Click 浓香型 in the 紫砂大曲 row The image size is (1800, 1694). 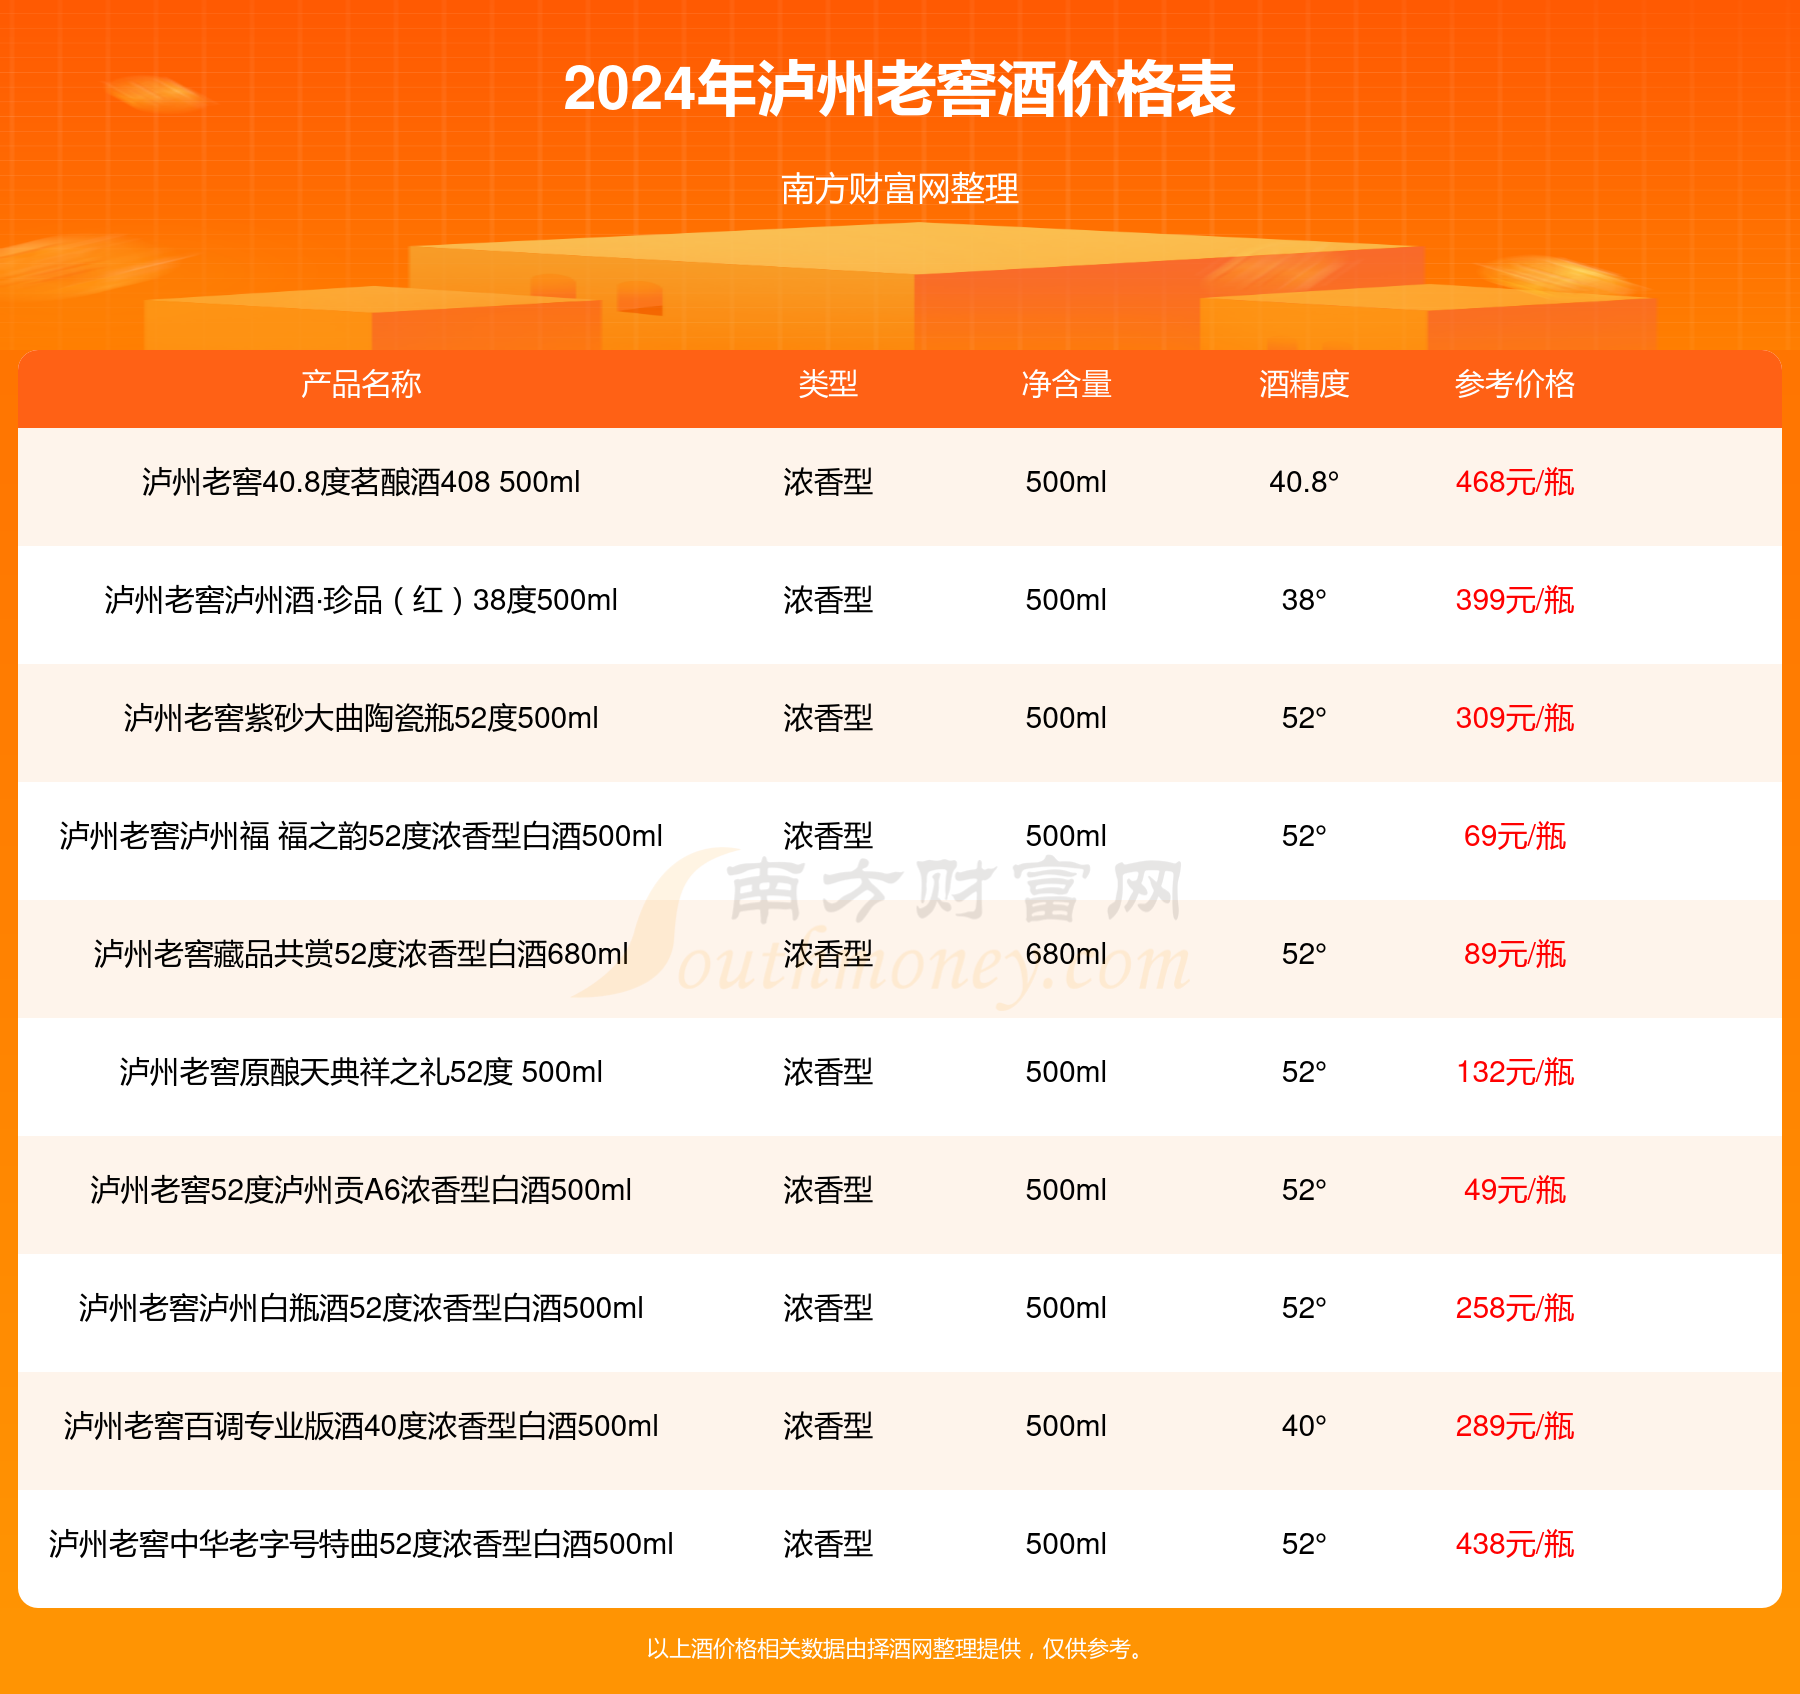tap(828, 718)
